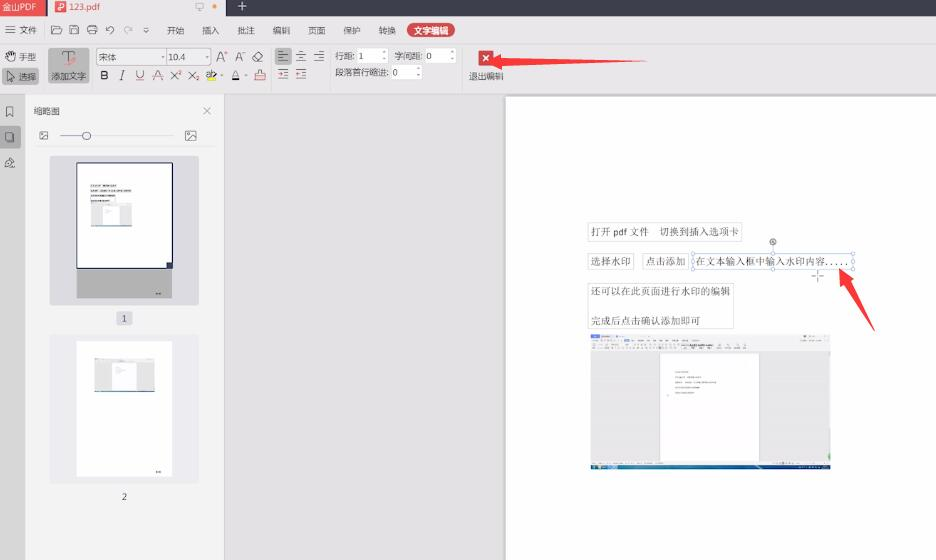This screenshot has width=936, height=560.
Task: Click the save icon
Action: [74, 30]
